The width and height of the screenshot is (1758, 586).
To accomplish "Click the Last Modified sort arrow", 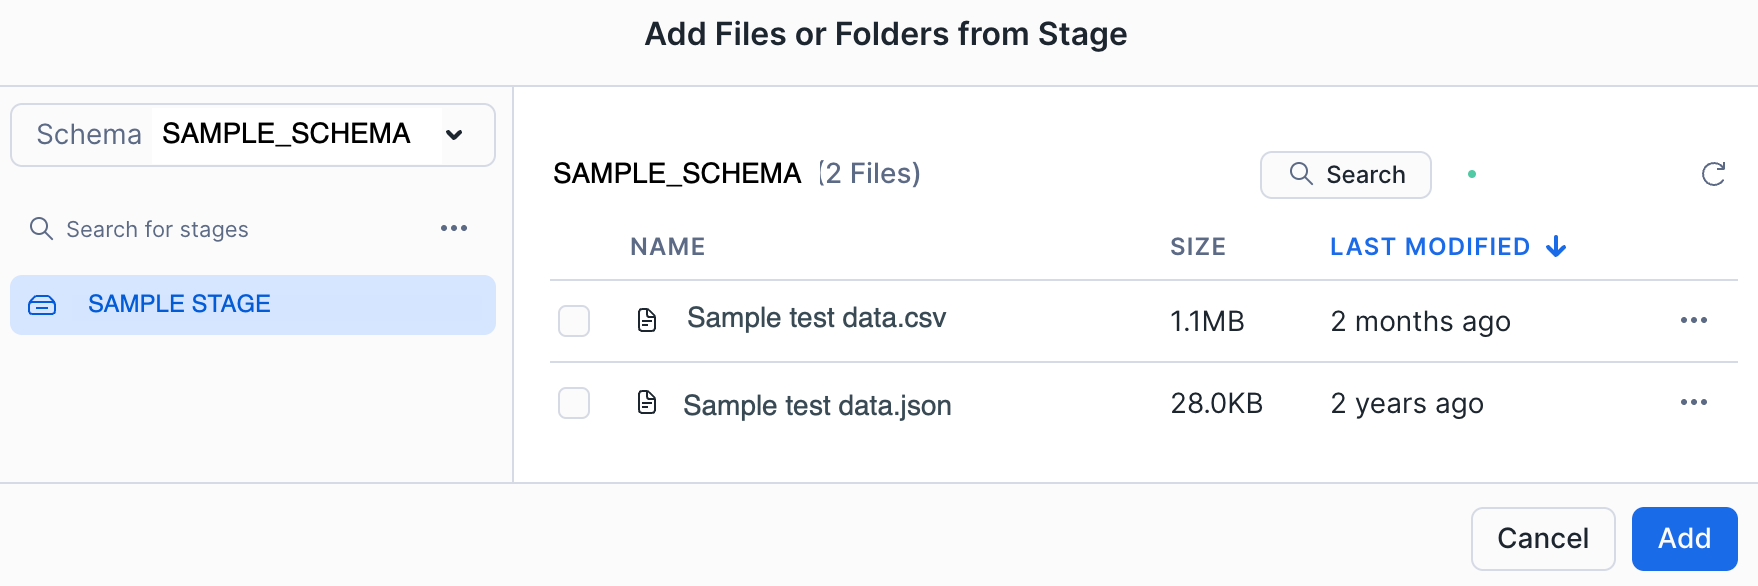I will [x=1556, y=247].
